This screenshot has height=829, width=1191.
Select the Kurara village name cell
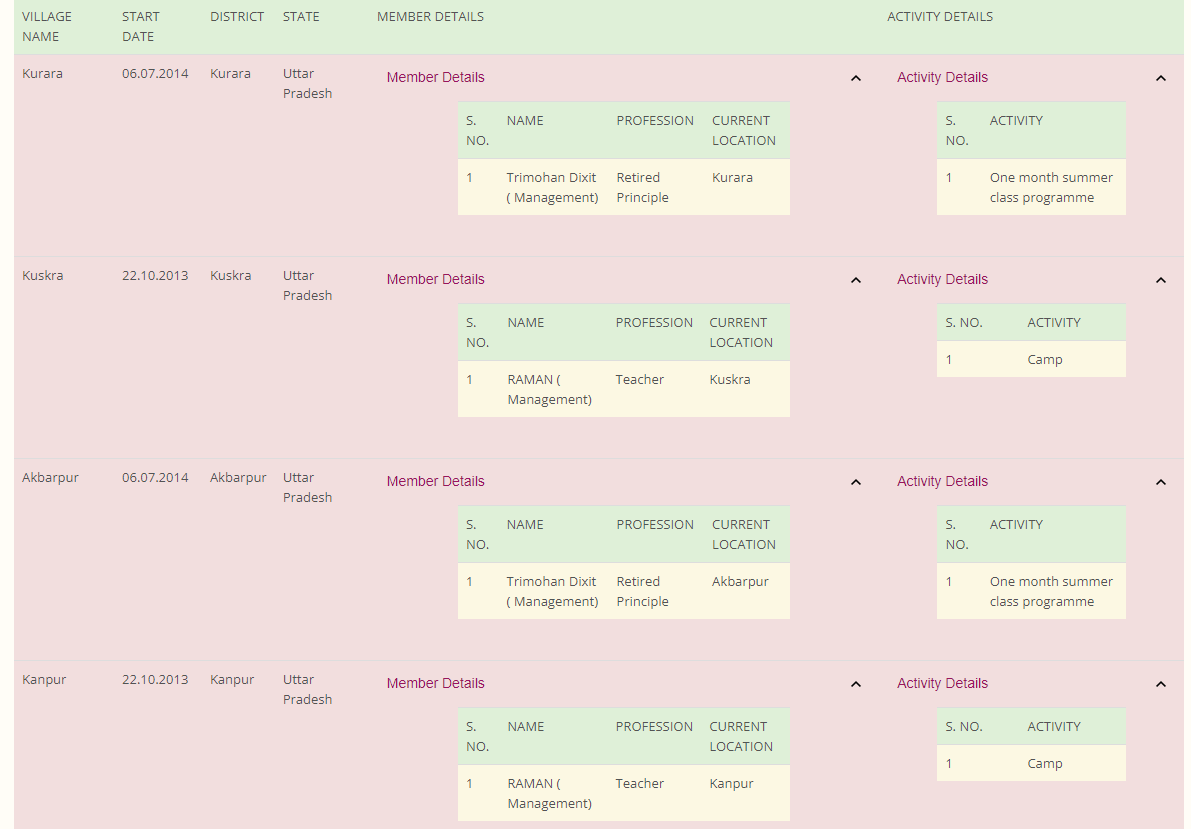coord(42,74)
